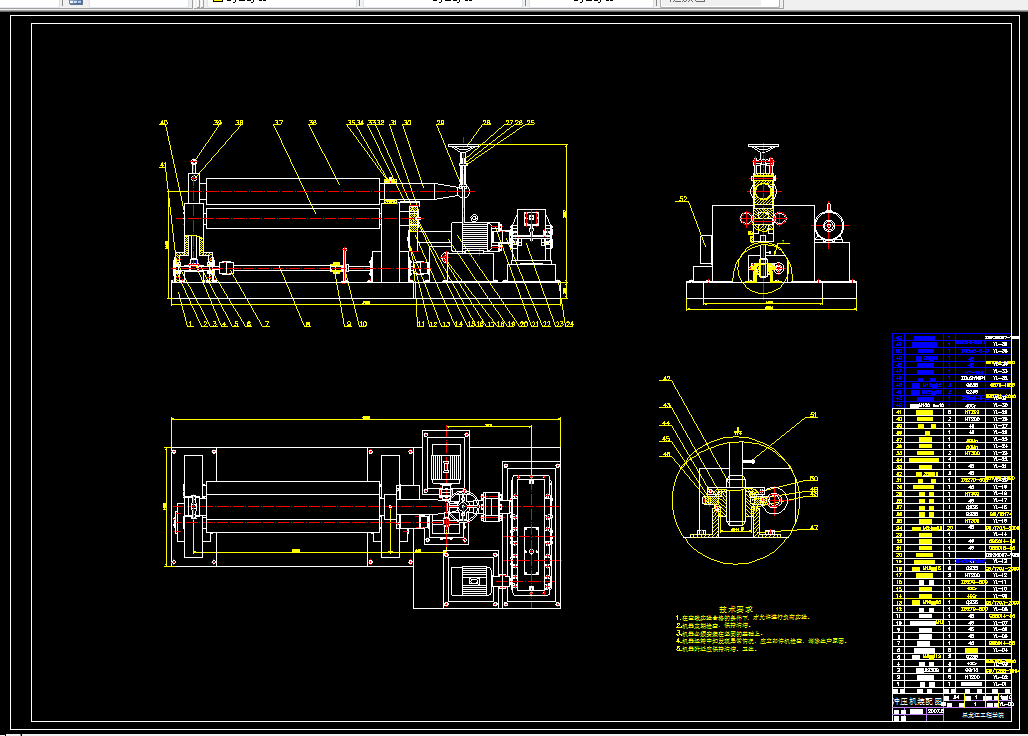
Task: Select part label 51 near detail view
Action: [814, 415]
